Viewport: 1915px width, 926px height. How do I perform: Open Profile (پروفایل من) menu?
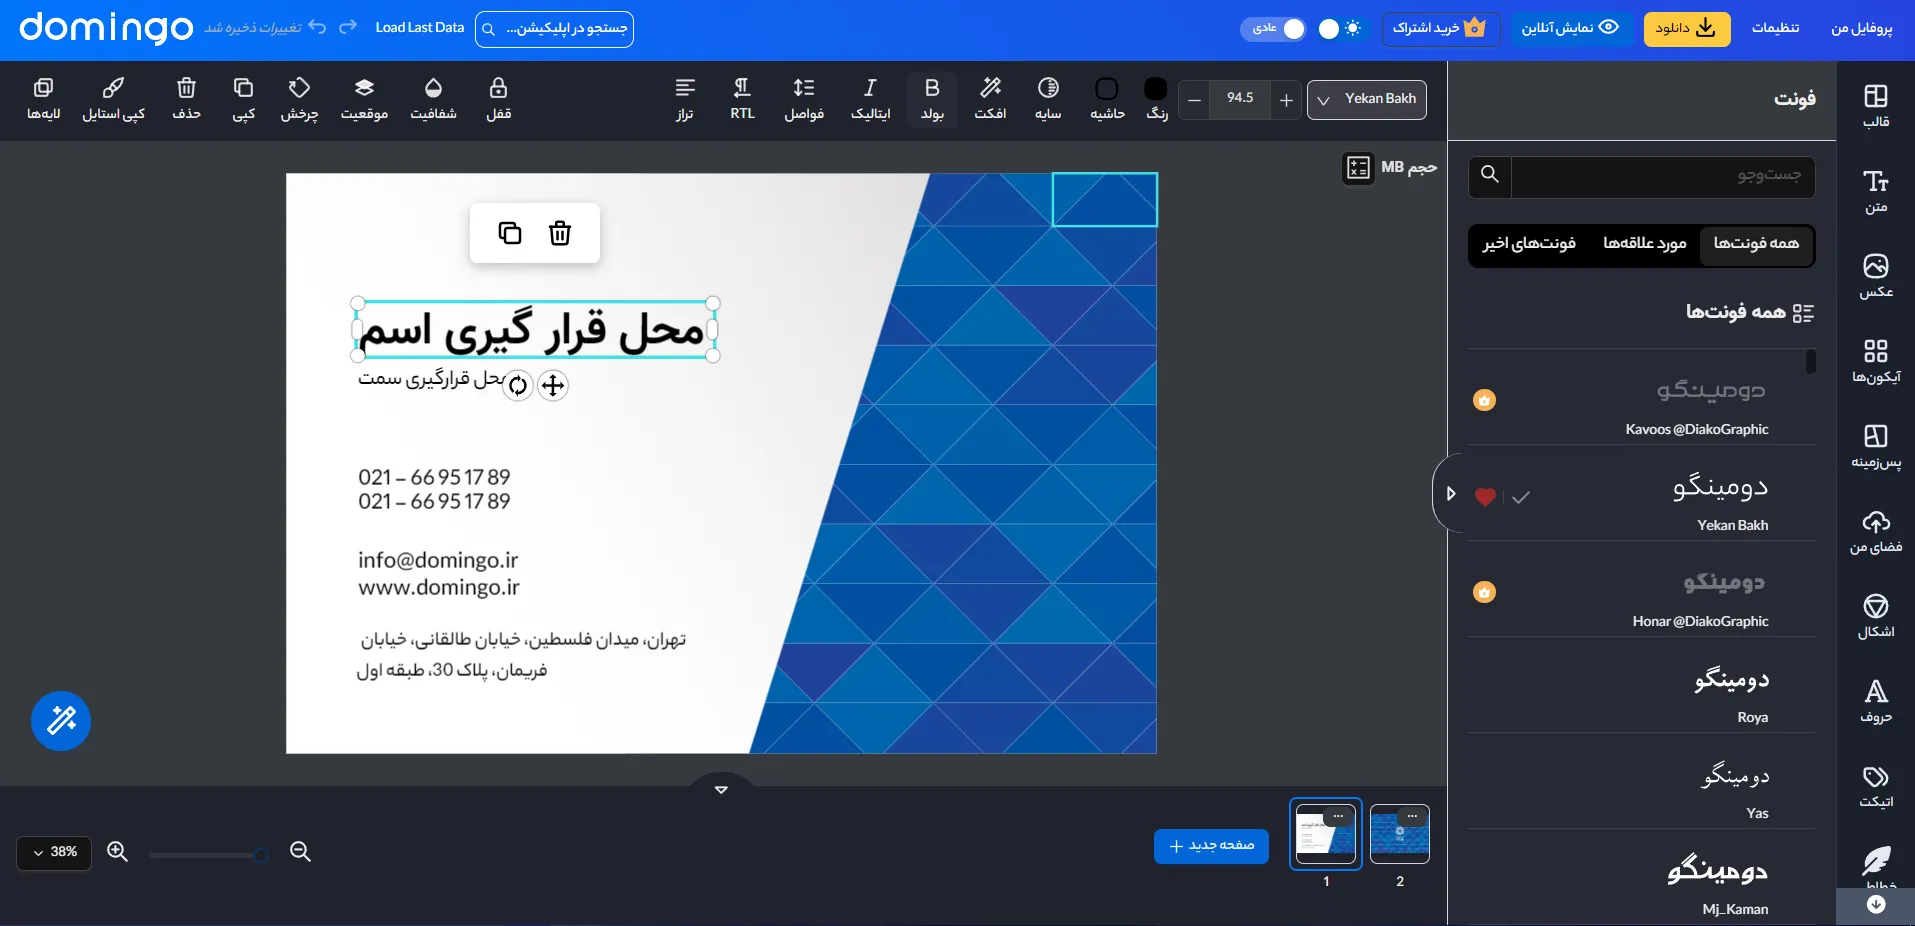click(x=1861, y=28)
